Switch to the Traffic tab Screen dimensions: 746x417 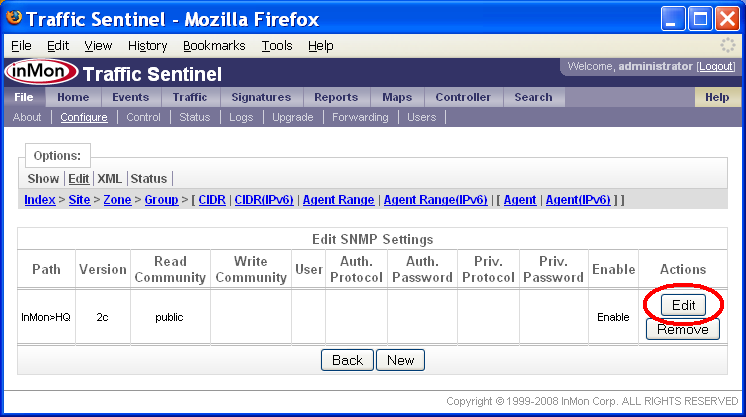click(189, 97)
